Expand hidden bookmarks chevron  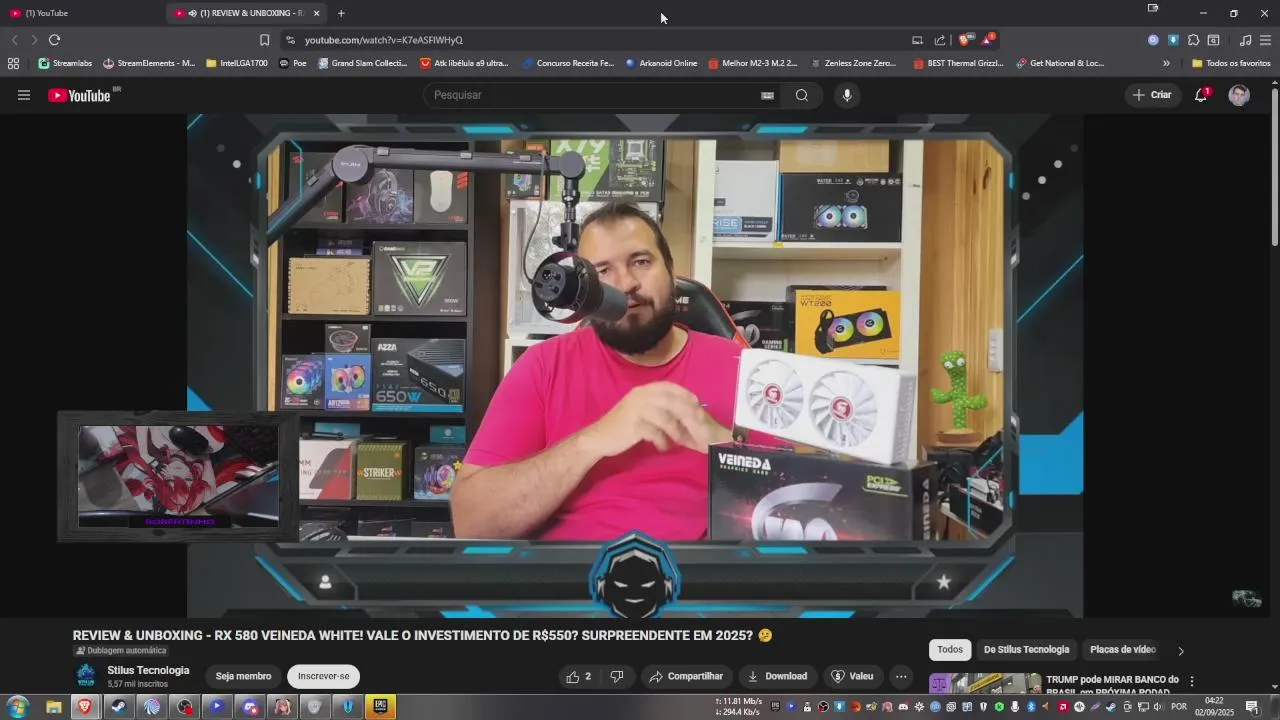tap(1166, 63)
